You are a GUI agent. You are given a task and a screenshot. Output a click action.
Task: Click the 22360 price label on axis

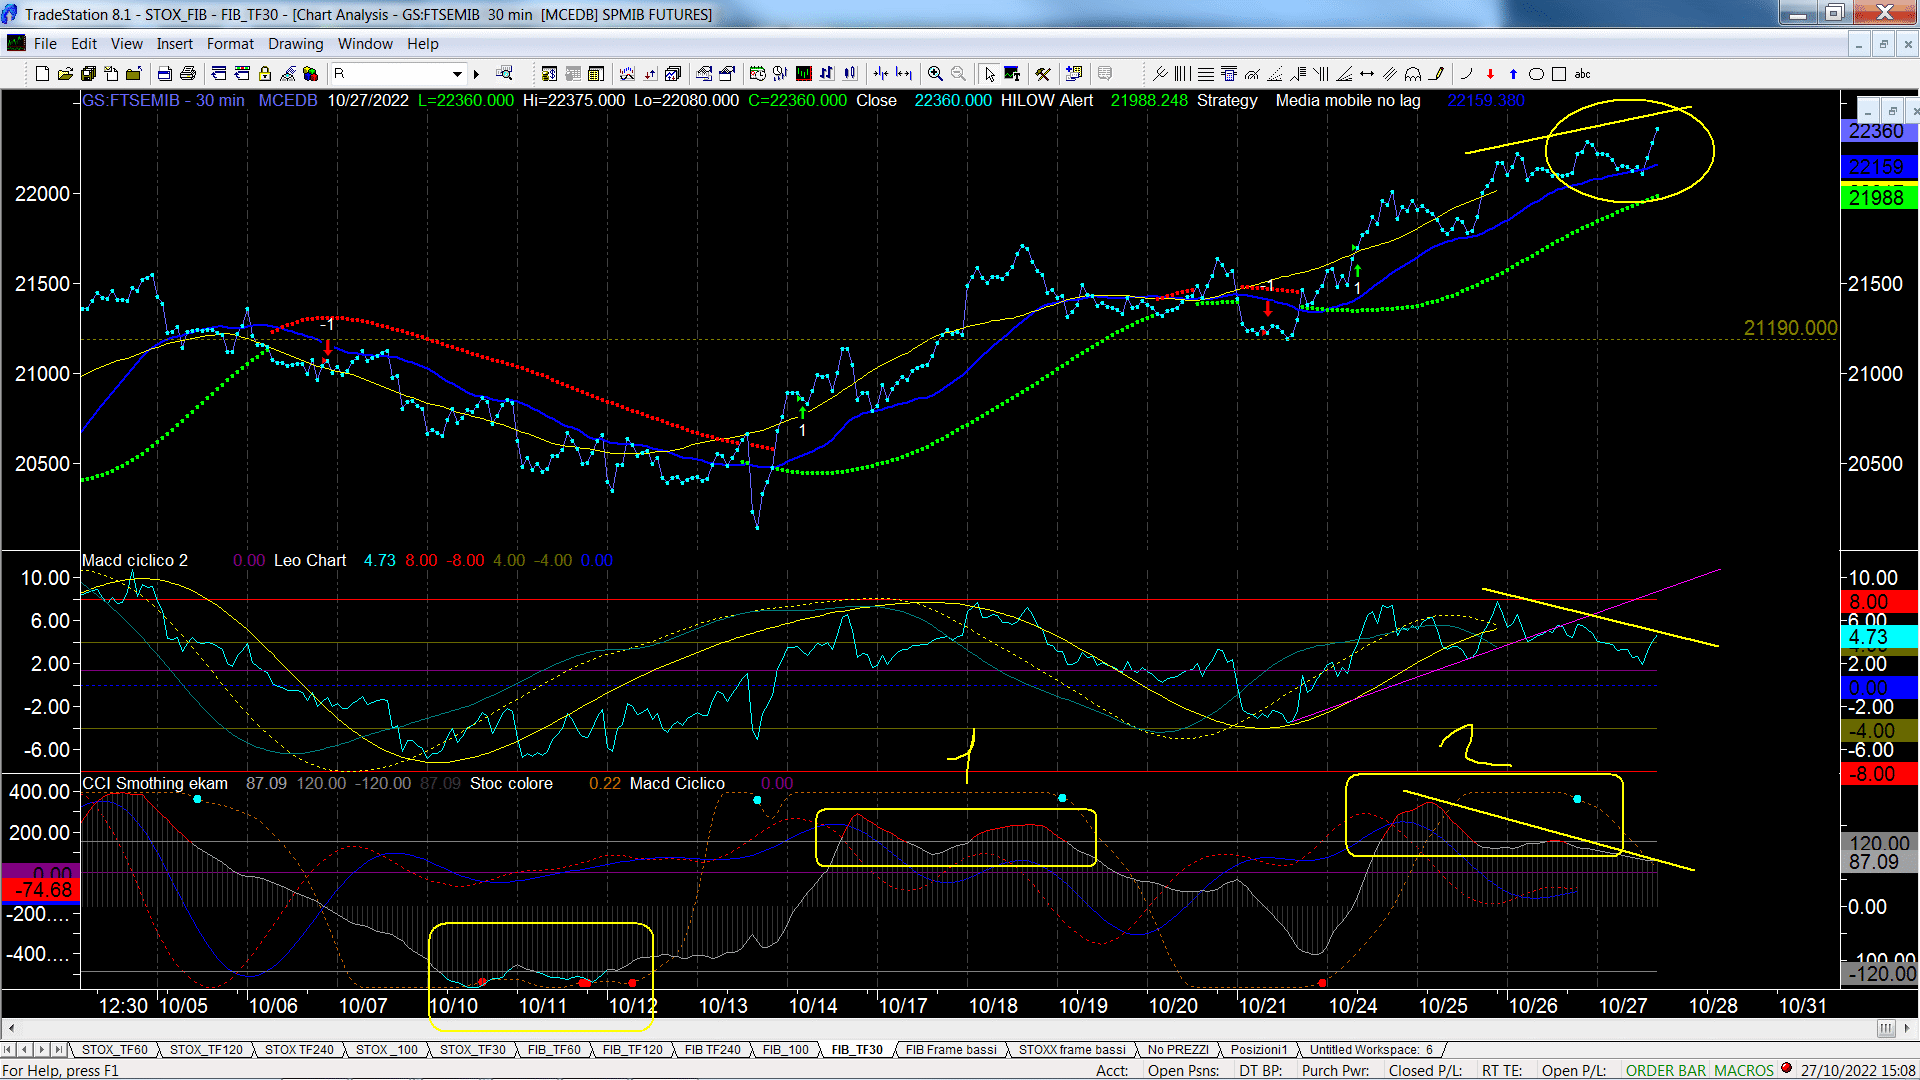point(1877,131)
